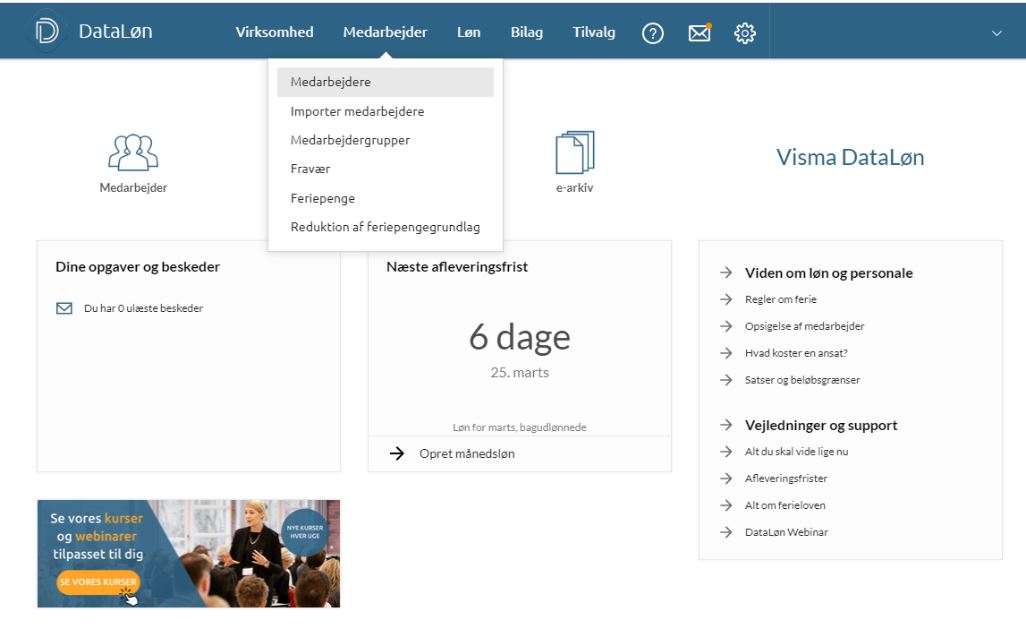Open Satser og beløbsgrænser link
1026x629 pixels.
pyautogui.click(x=802, y=380)
